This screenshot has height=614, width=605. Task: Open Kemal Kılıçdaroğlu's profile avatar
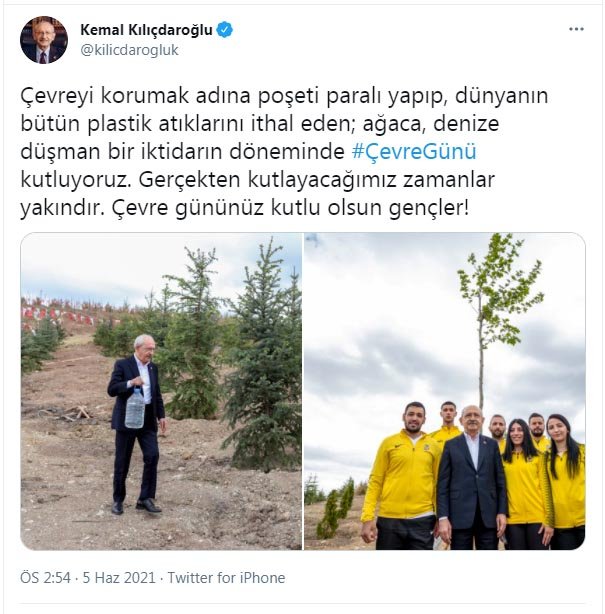pyautogui.click(x=44, y=40)
